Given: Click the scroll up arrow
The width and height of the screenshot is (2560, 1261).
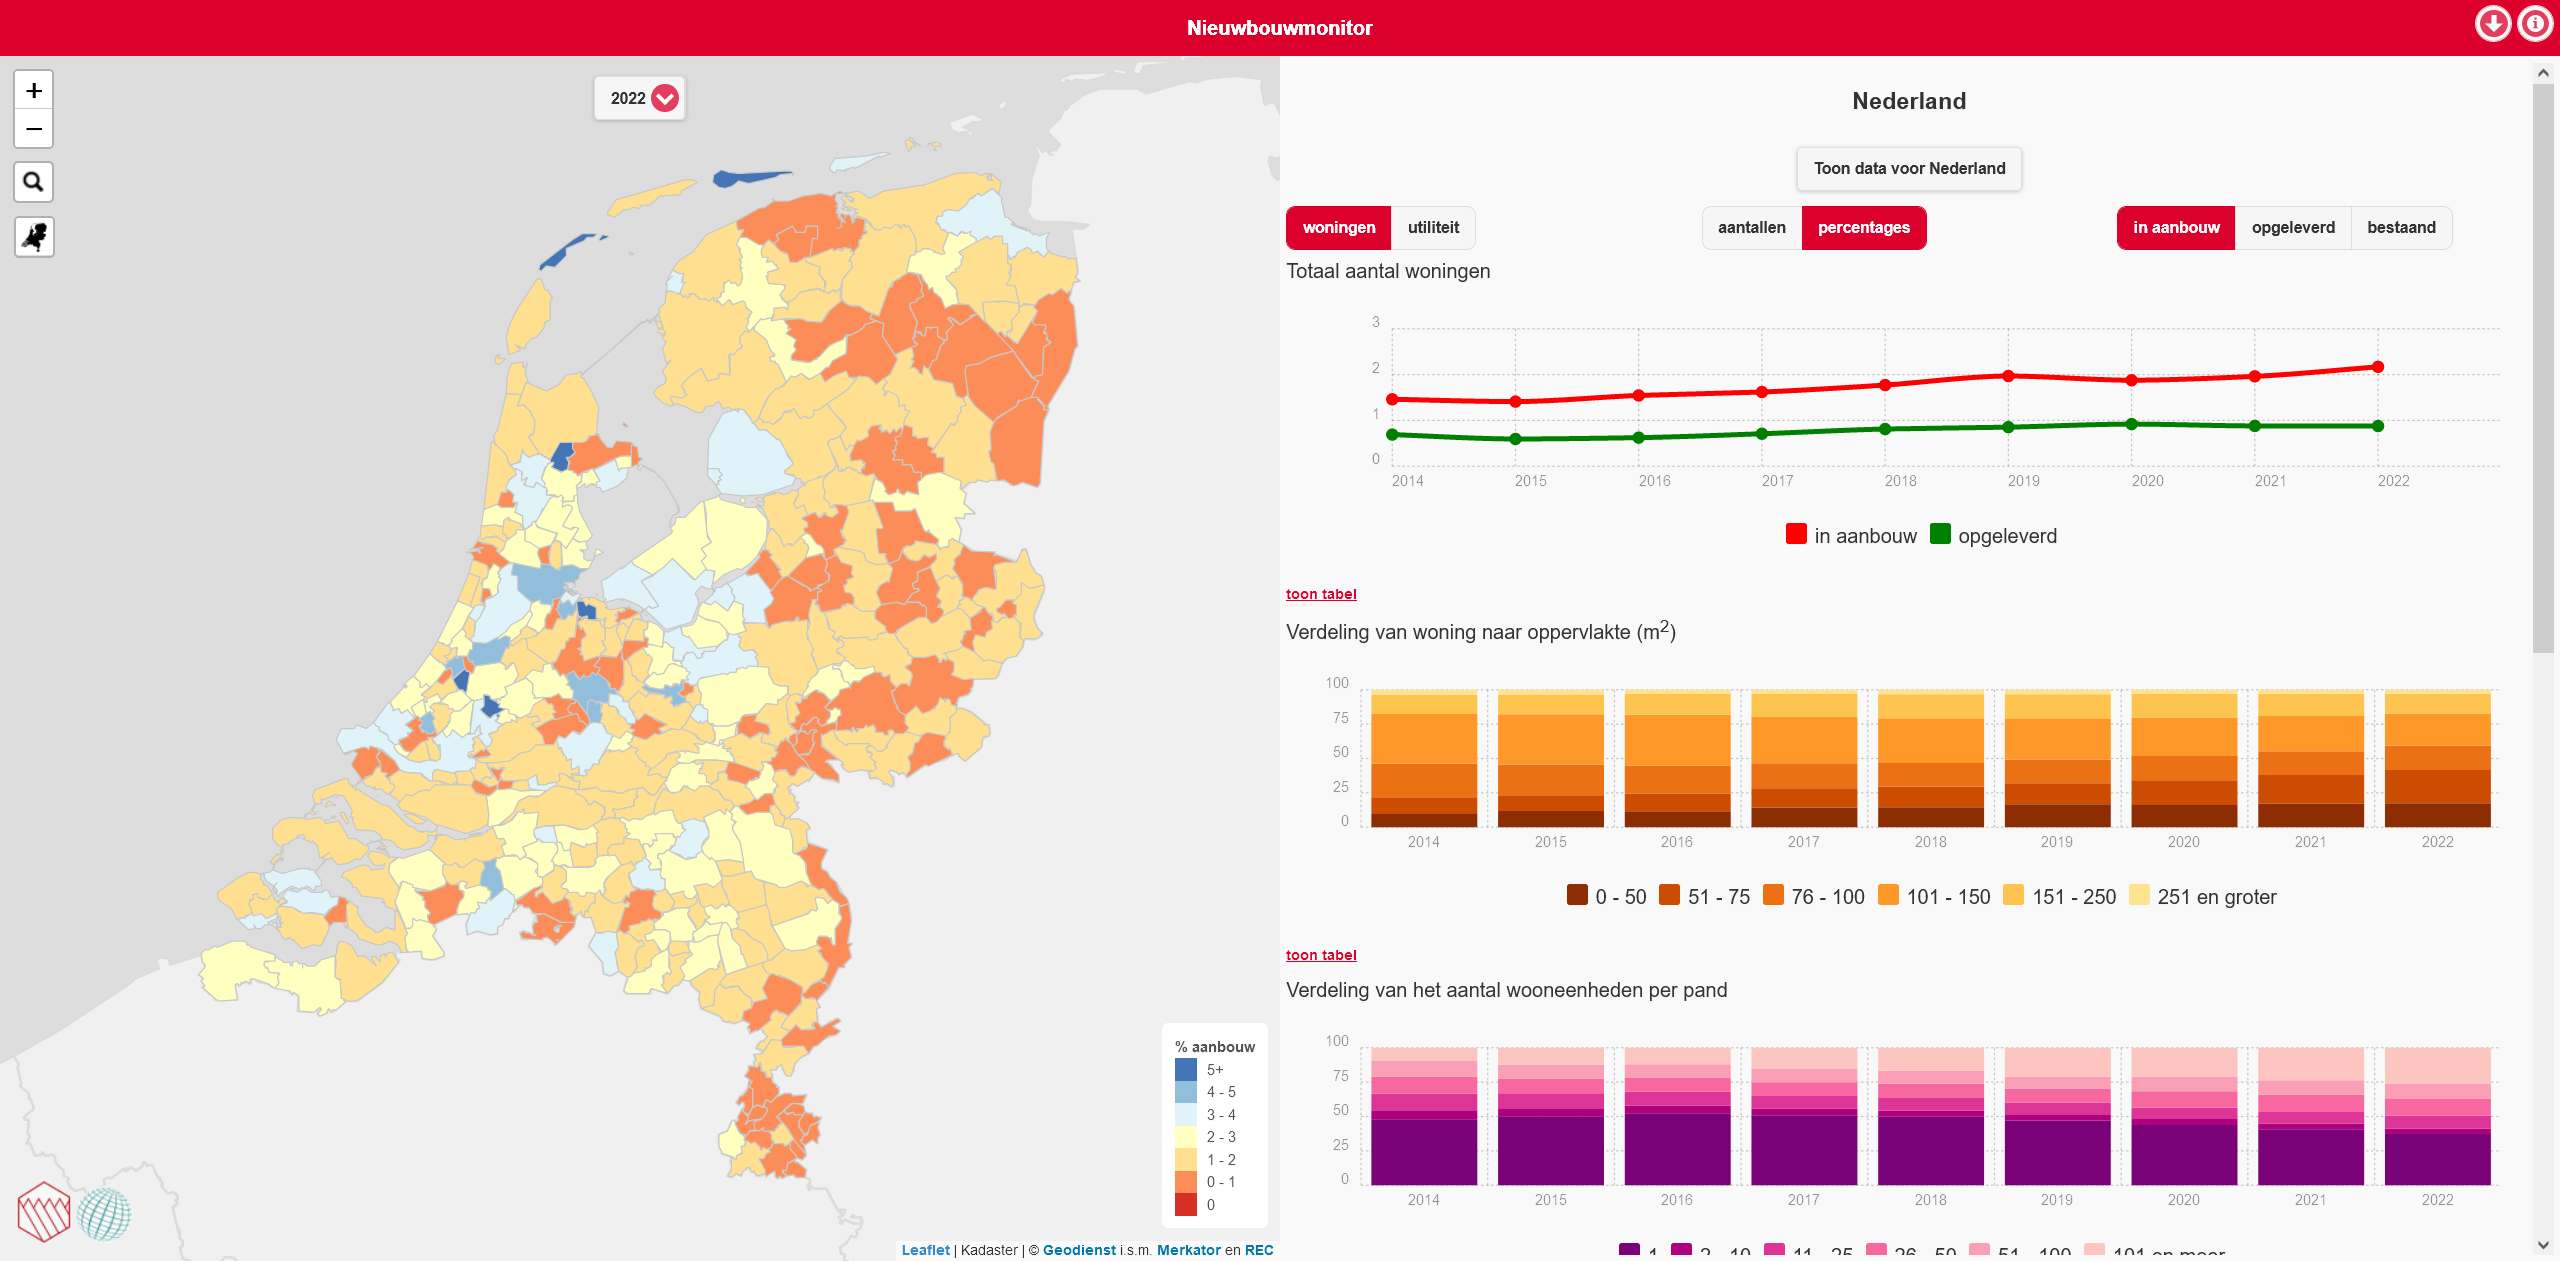Looking at the screenshot, I should [2543, 72].
